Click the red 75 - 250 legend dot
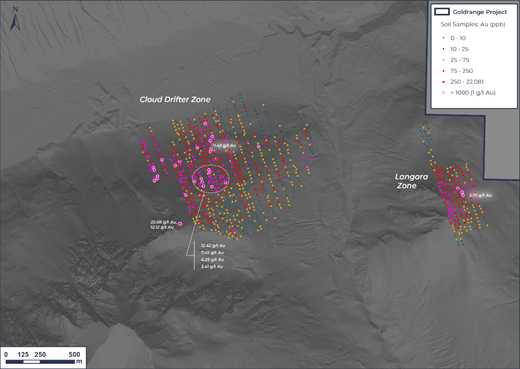The height and width of the screenshot is (369, 520). coord(444,71)
